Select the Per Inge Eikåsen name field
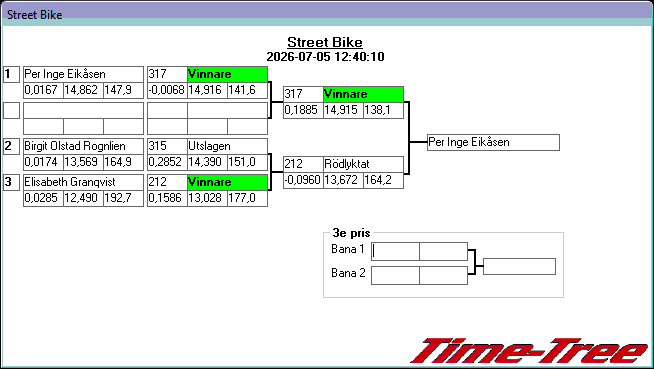Viewport: 654px width, 369px height. (x=83, y=74)
